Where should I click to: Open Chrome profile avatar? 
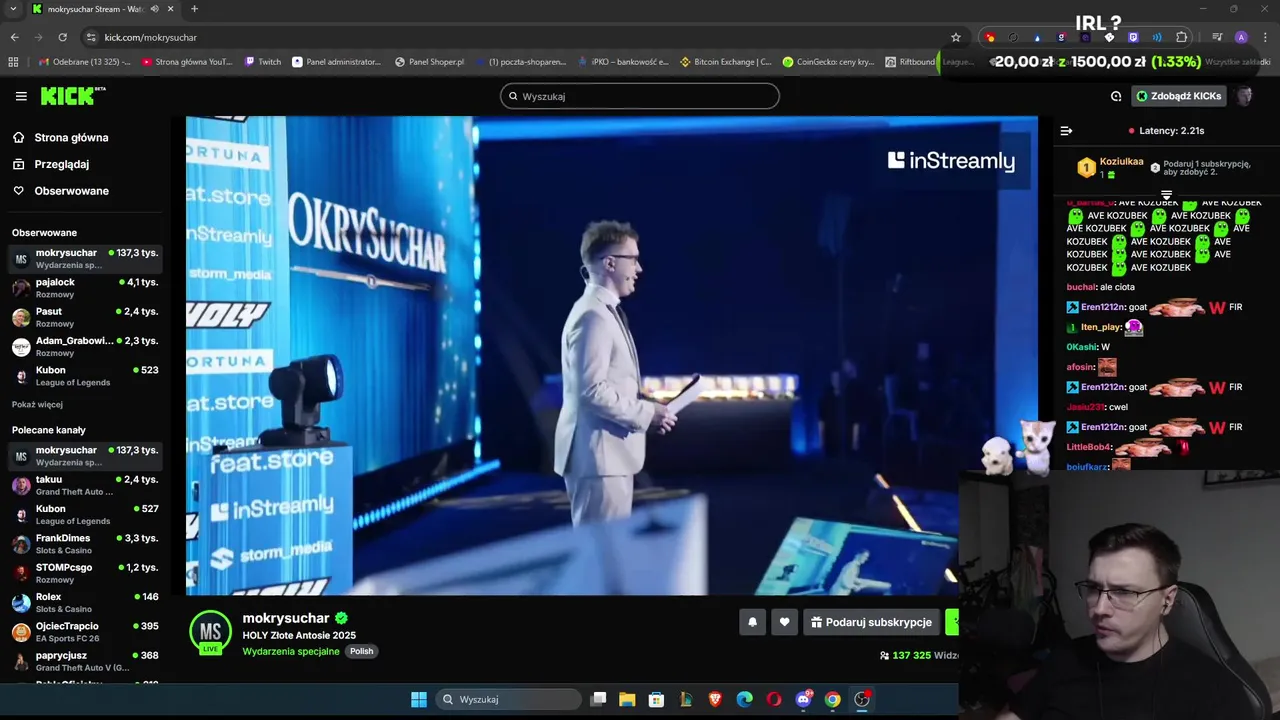point(1241,37)
